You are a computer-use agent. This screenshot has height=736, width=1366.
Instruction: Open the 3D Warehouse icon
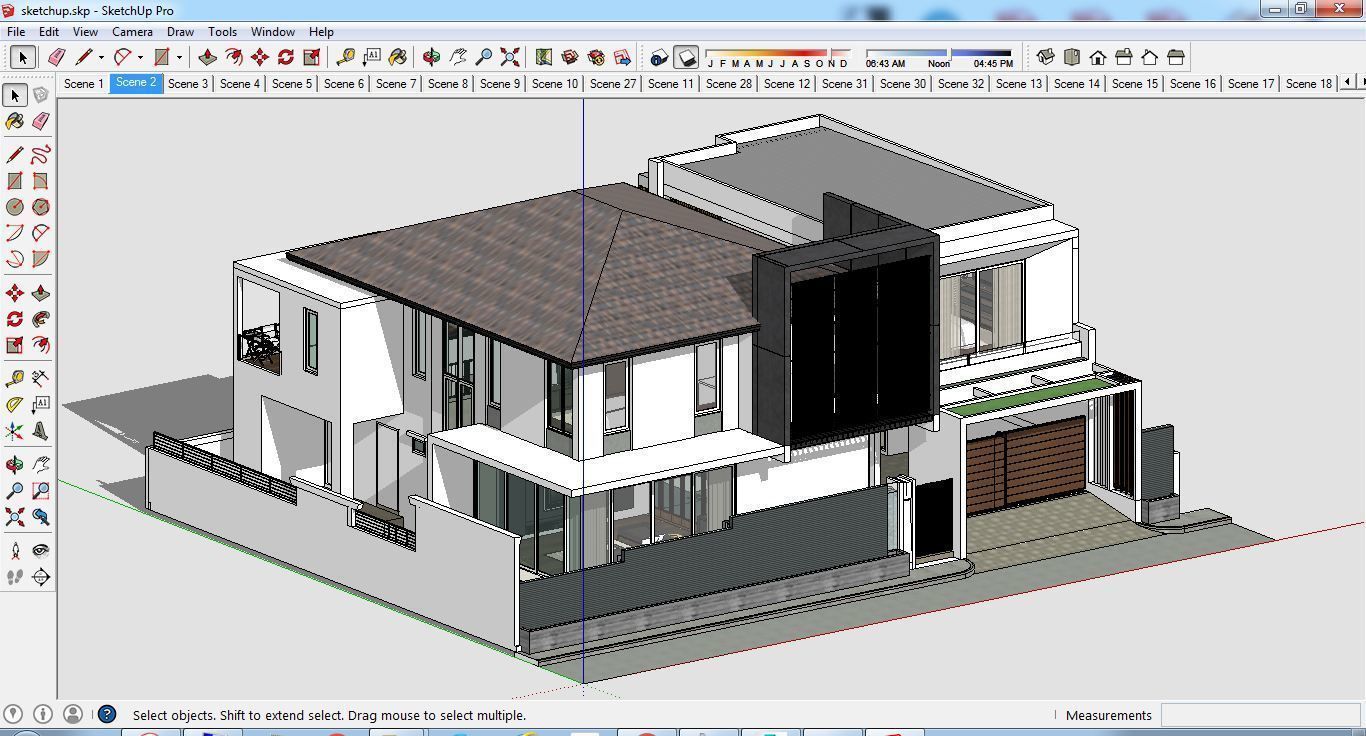(570, 57)
